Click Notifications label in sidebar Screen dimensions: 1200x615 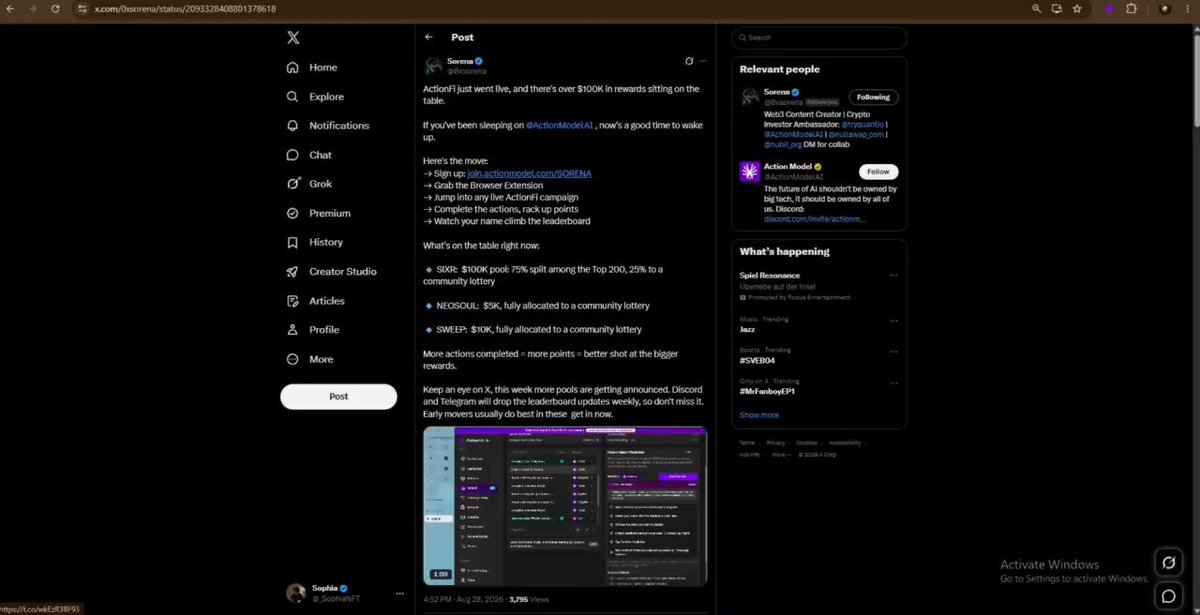[x=339, y=126]
